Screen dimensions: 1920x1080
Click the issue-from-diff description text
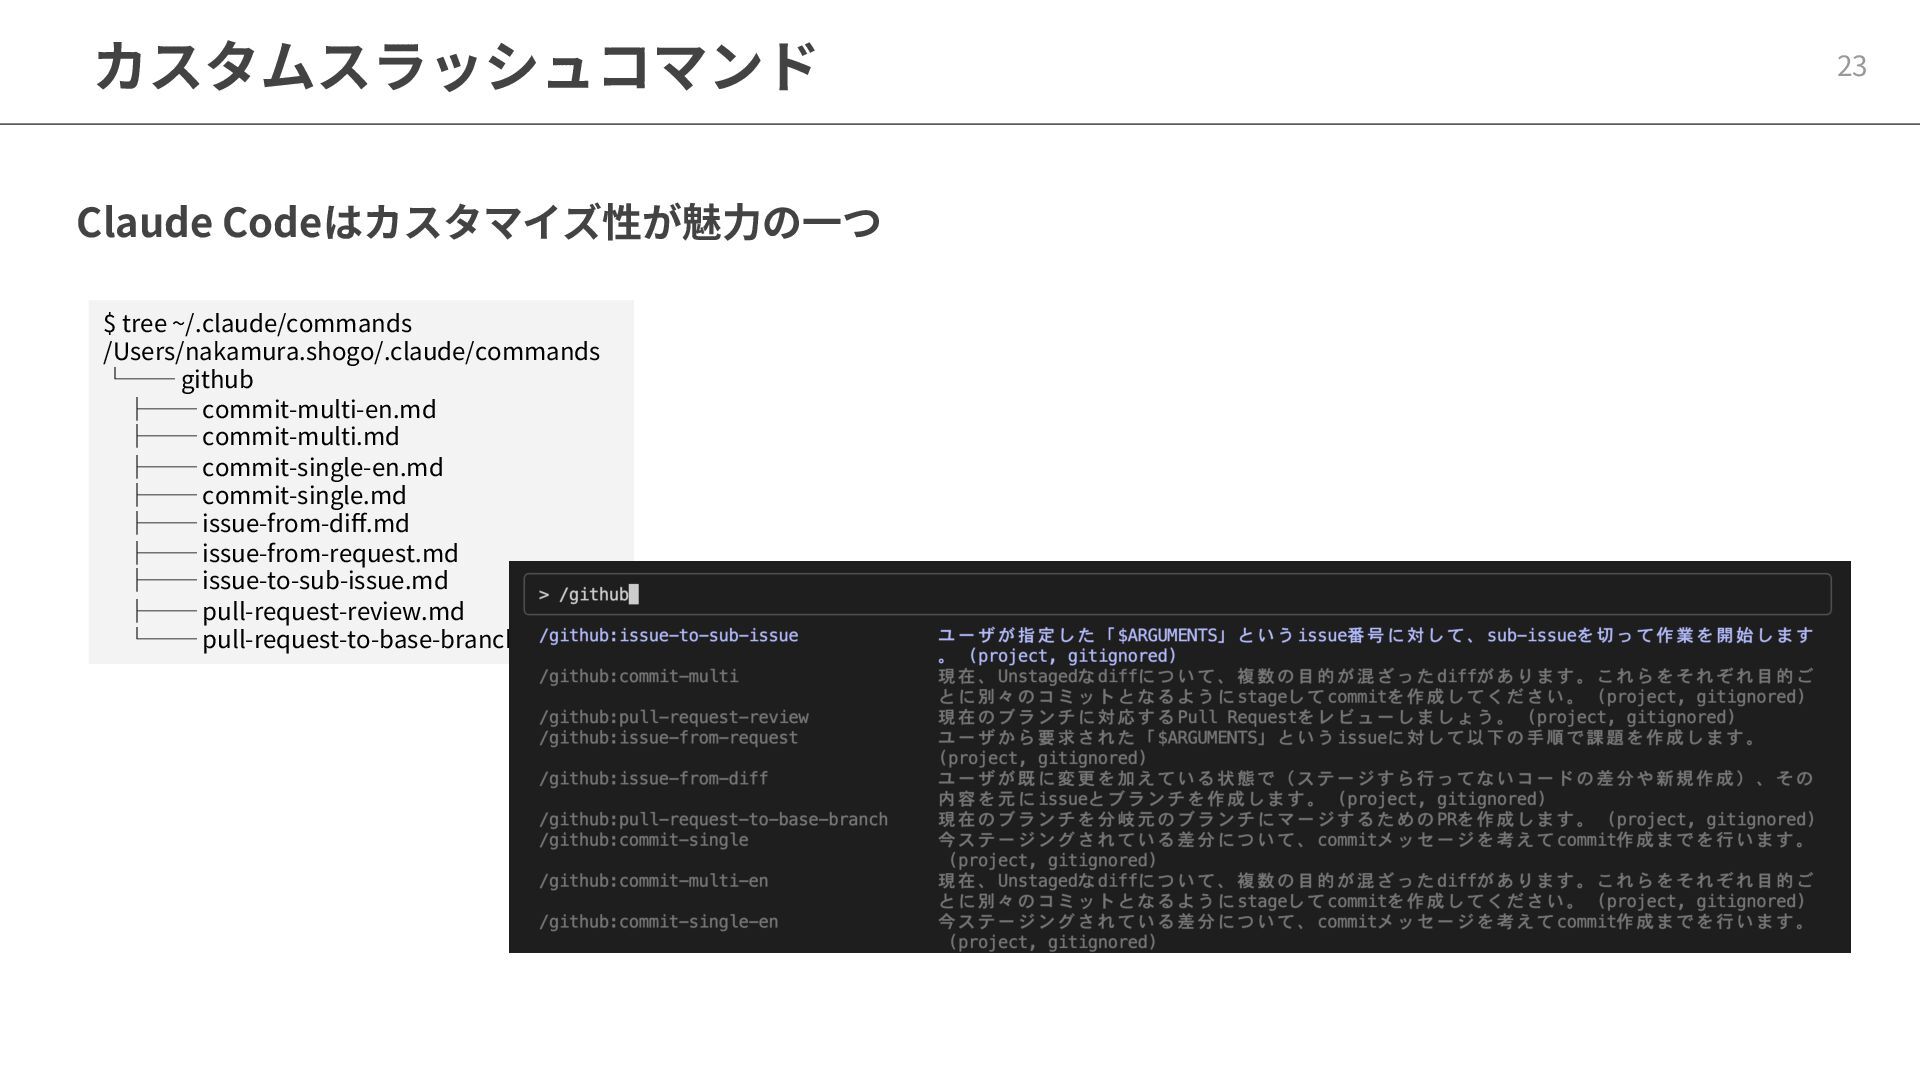tap(1375, 788)
